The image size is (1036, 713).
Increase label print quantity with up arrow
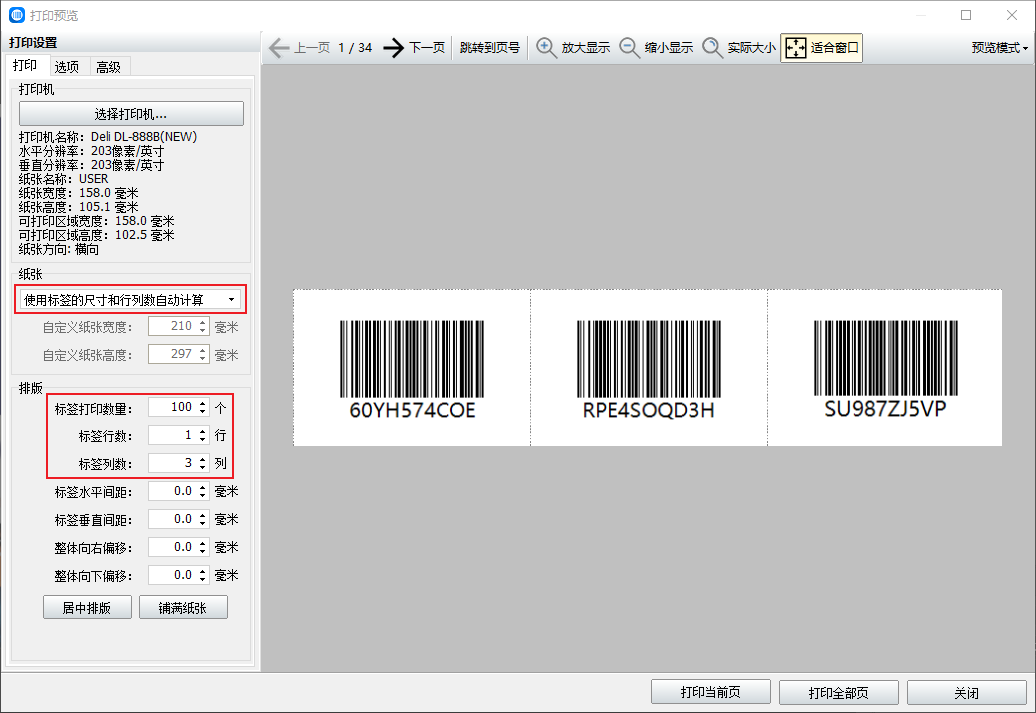[203, 403]
